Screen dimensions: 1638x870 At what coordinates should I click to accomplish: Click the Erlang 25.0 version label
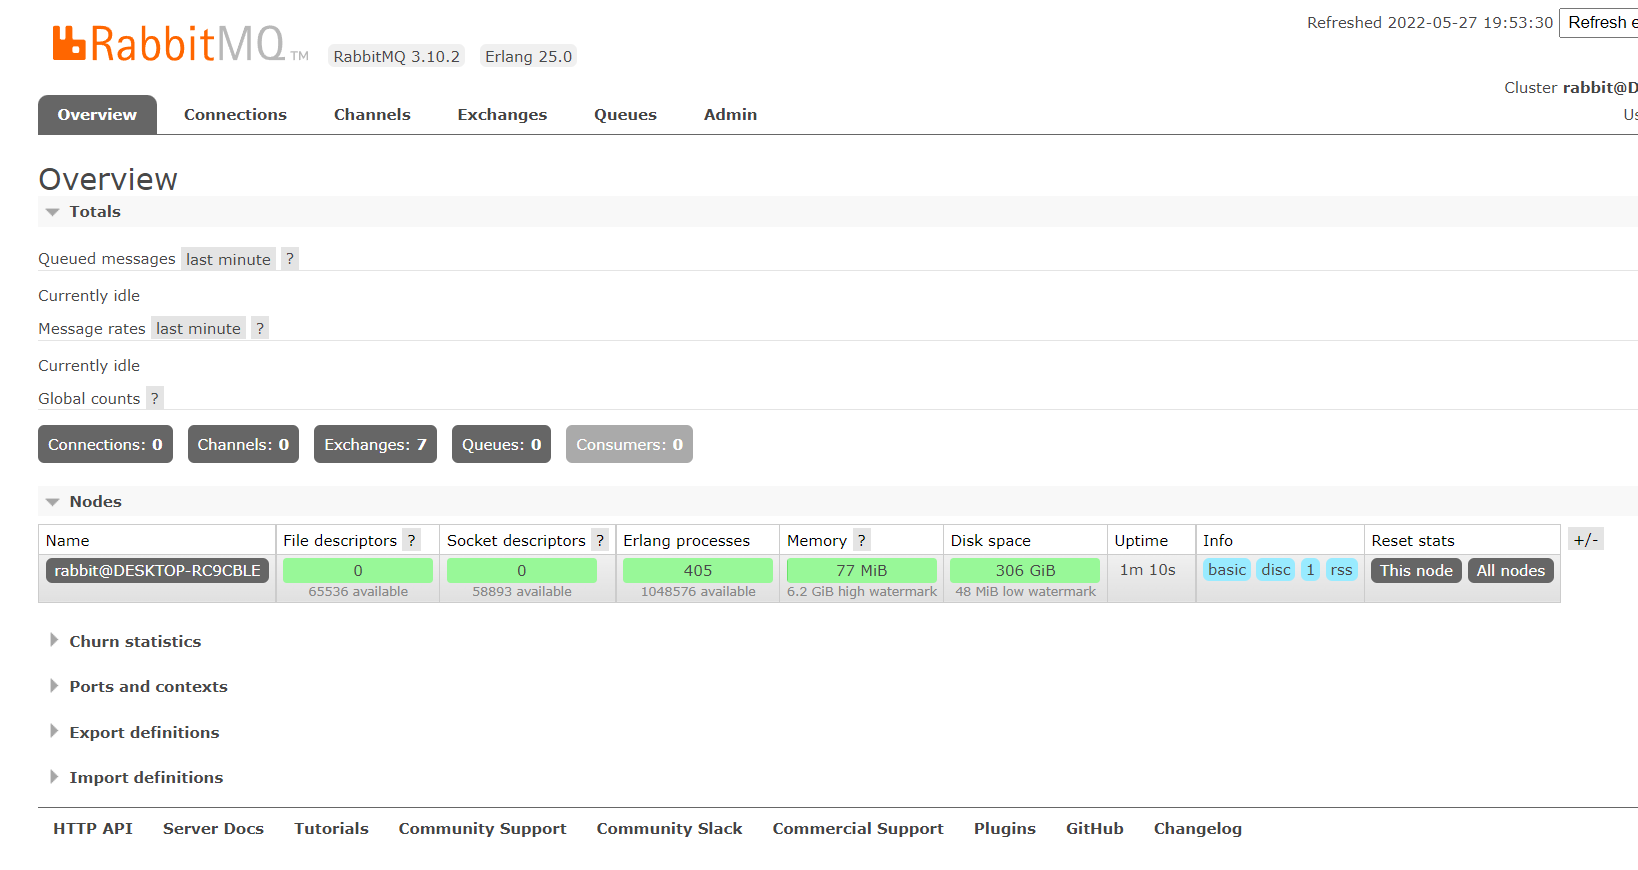[528, 56]
